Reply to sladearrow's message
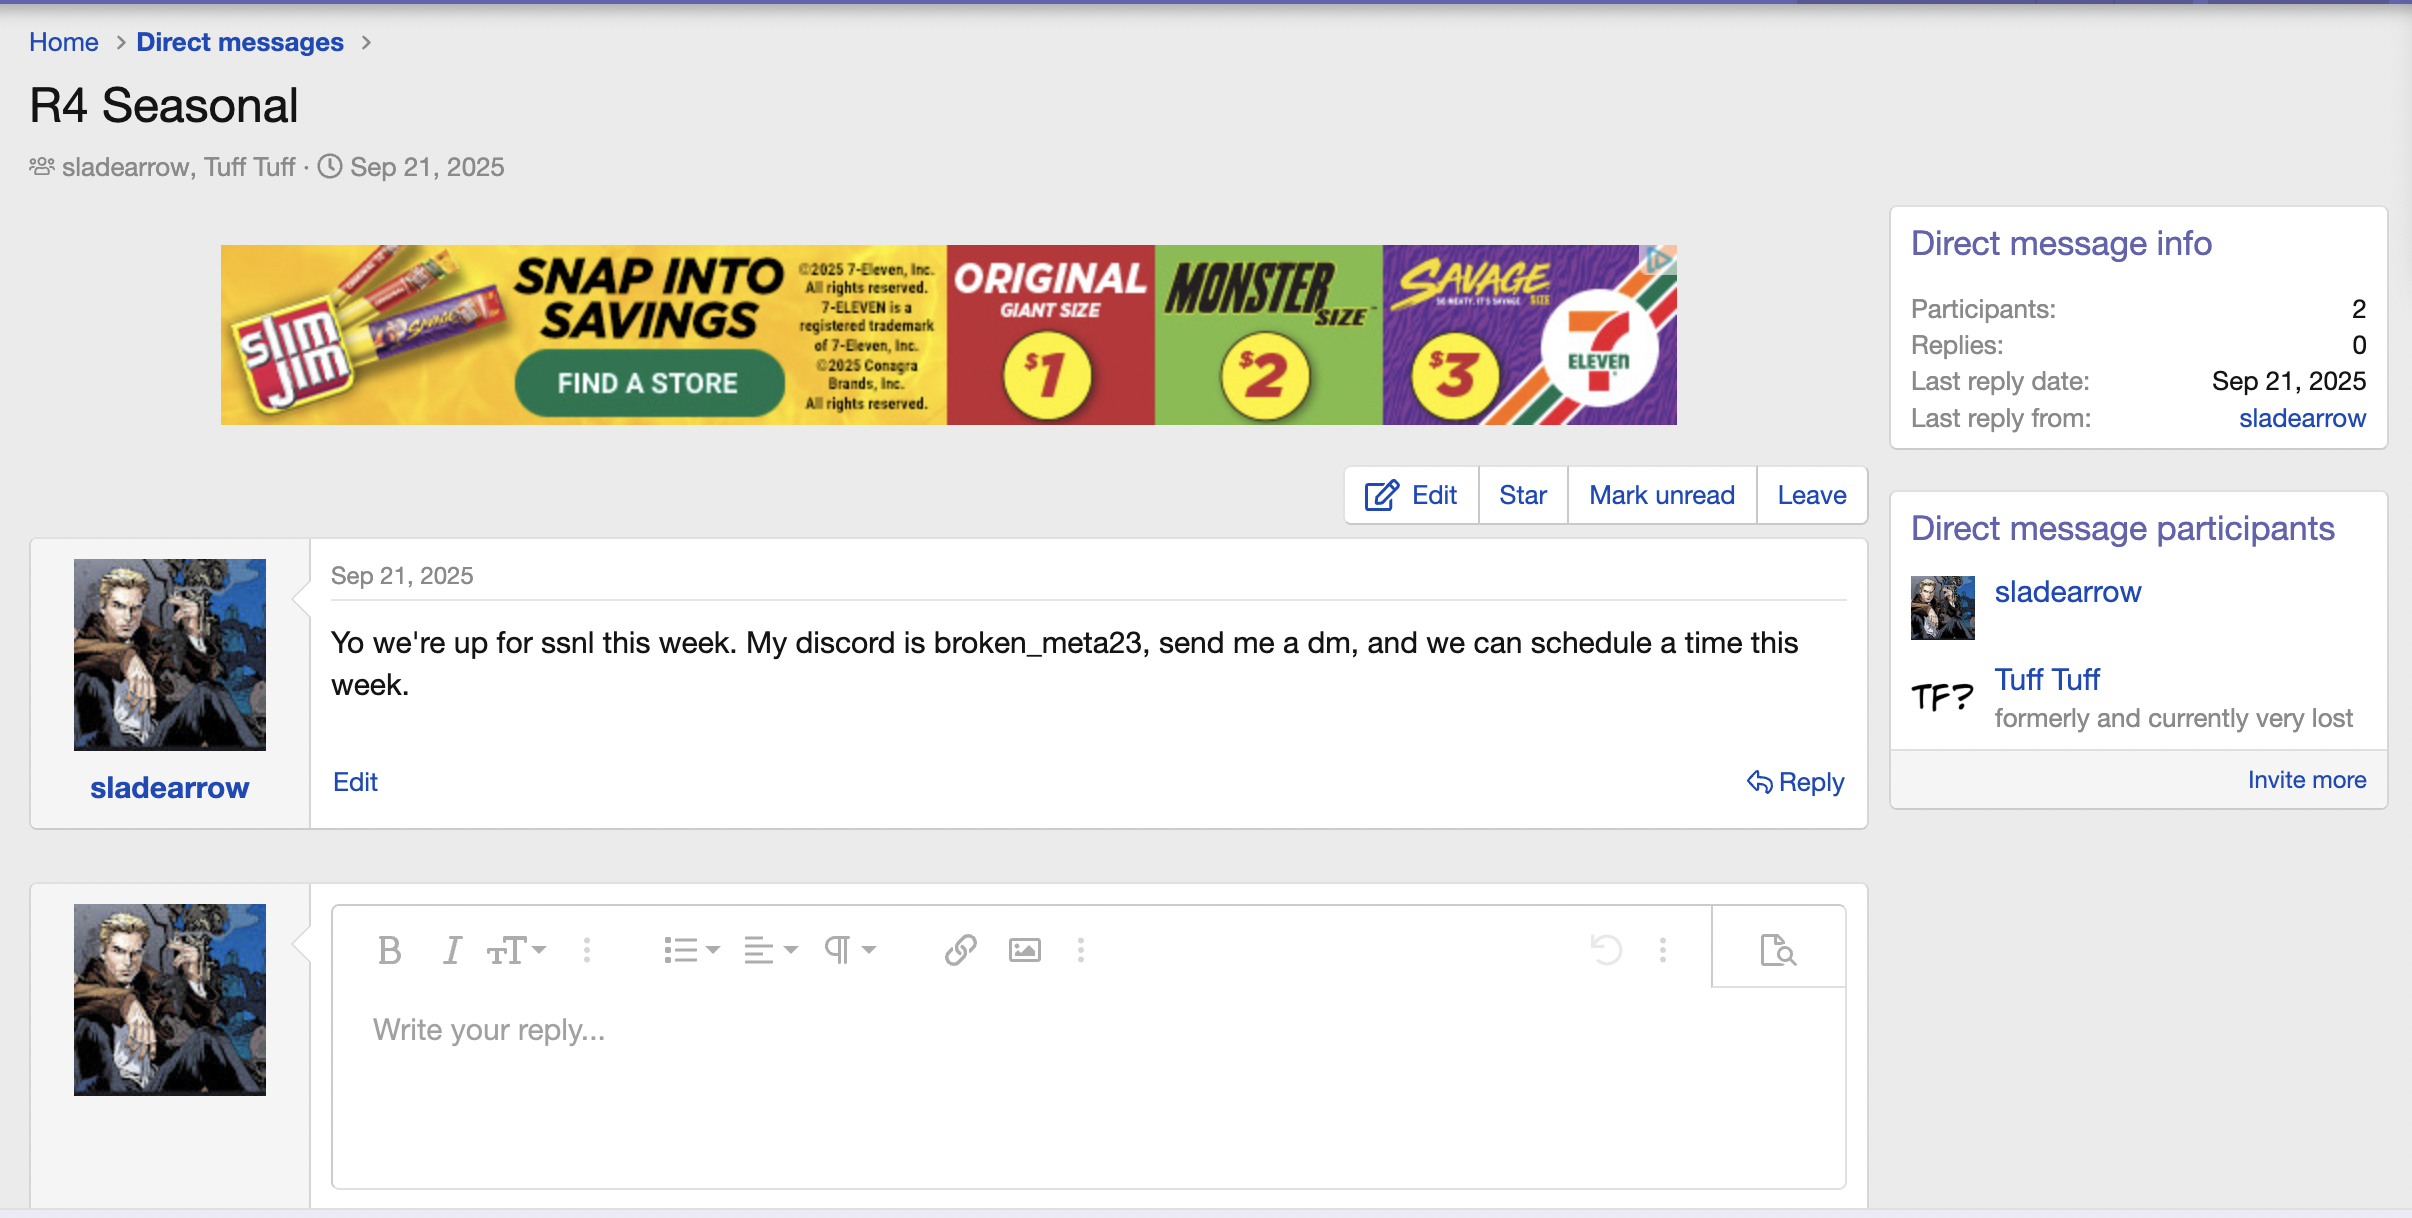Screen dimensions: 2412x1218 pyautogui.click(x=1795, y=782)
